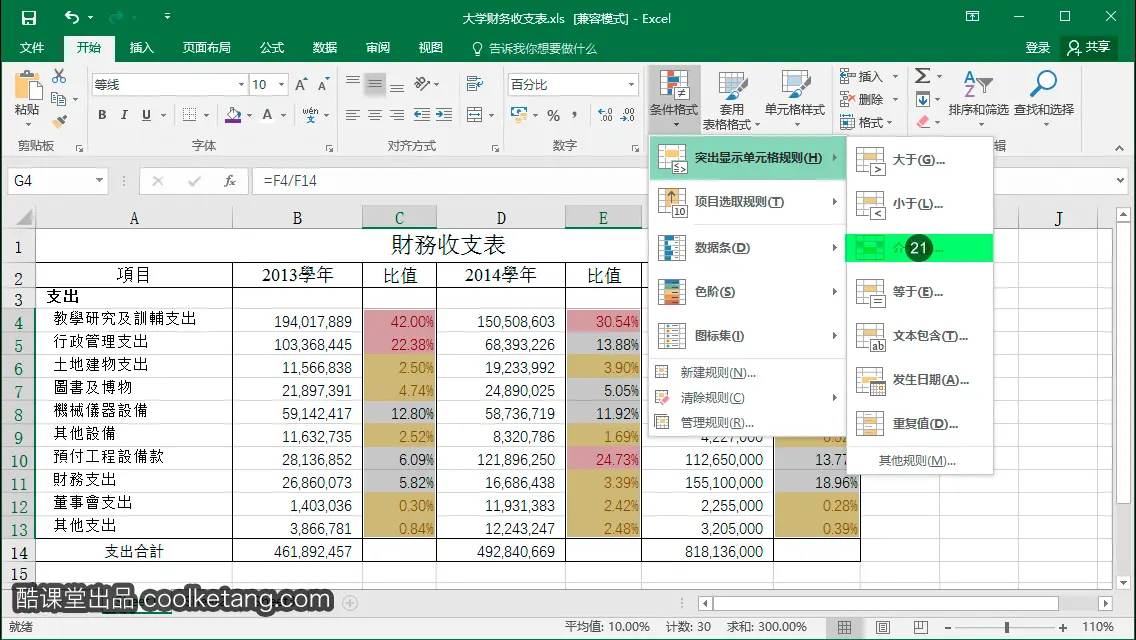Image resolution: width=1136 pixels, height=640 pixels.
Task: Open the 文件 tab
Action: (32, 48)
